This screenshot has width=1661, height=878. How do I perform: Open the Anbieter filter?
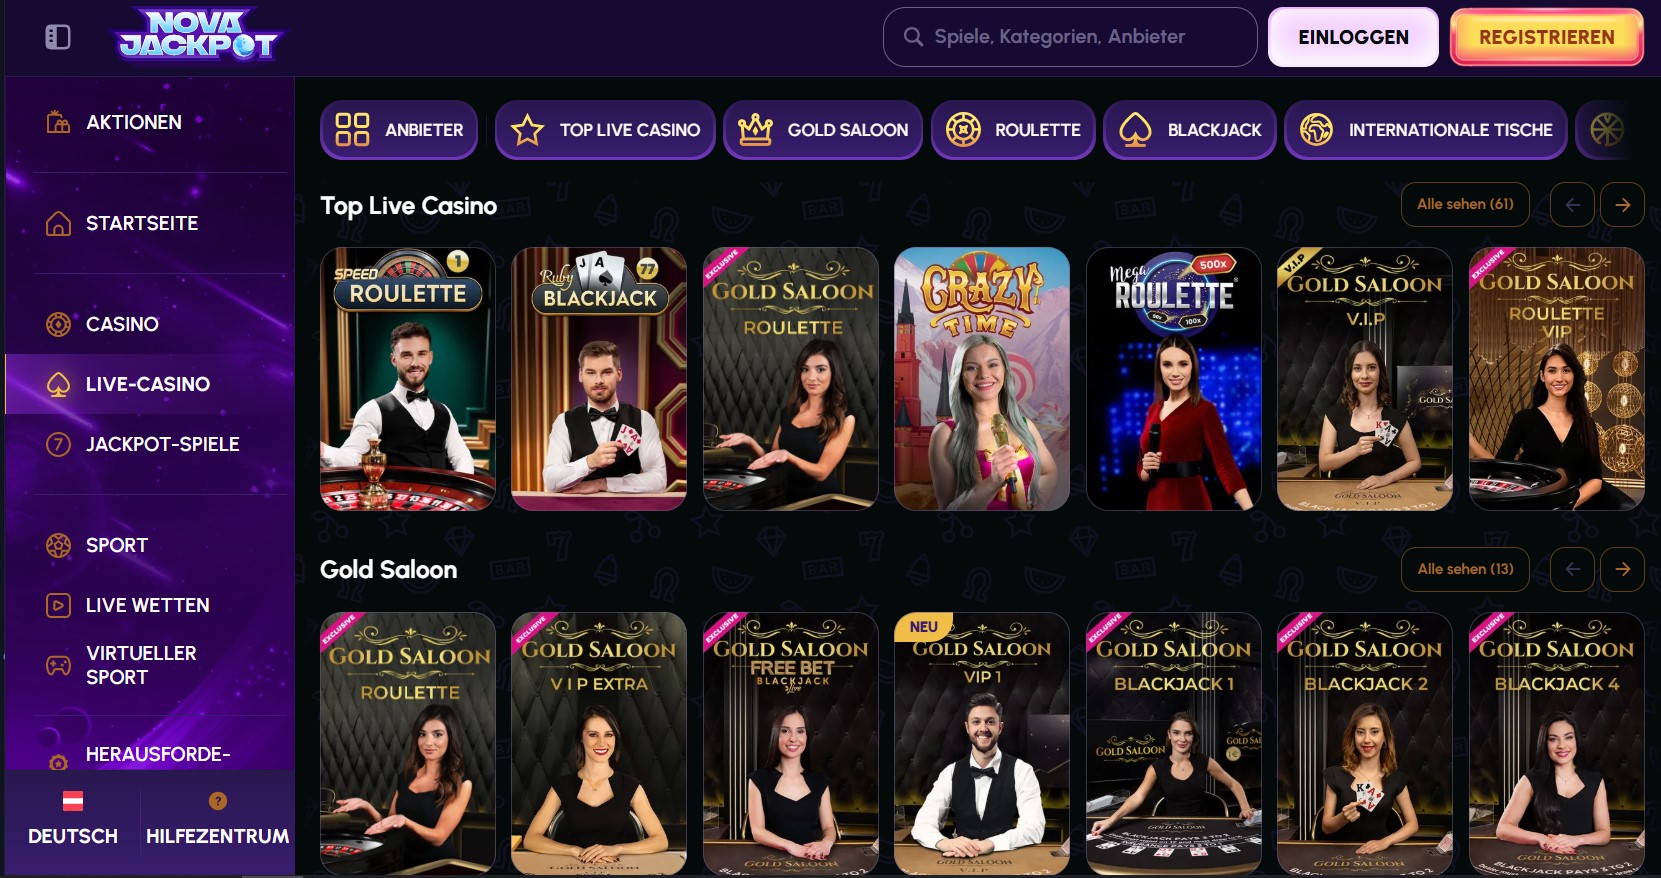coord(399,130)
